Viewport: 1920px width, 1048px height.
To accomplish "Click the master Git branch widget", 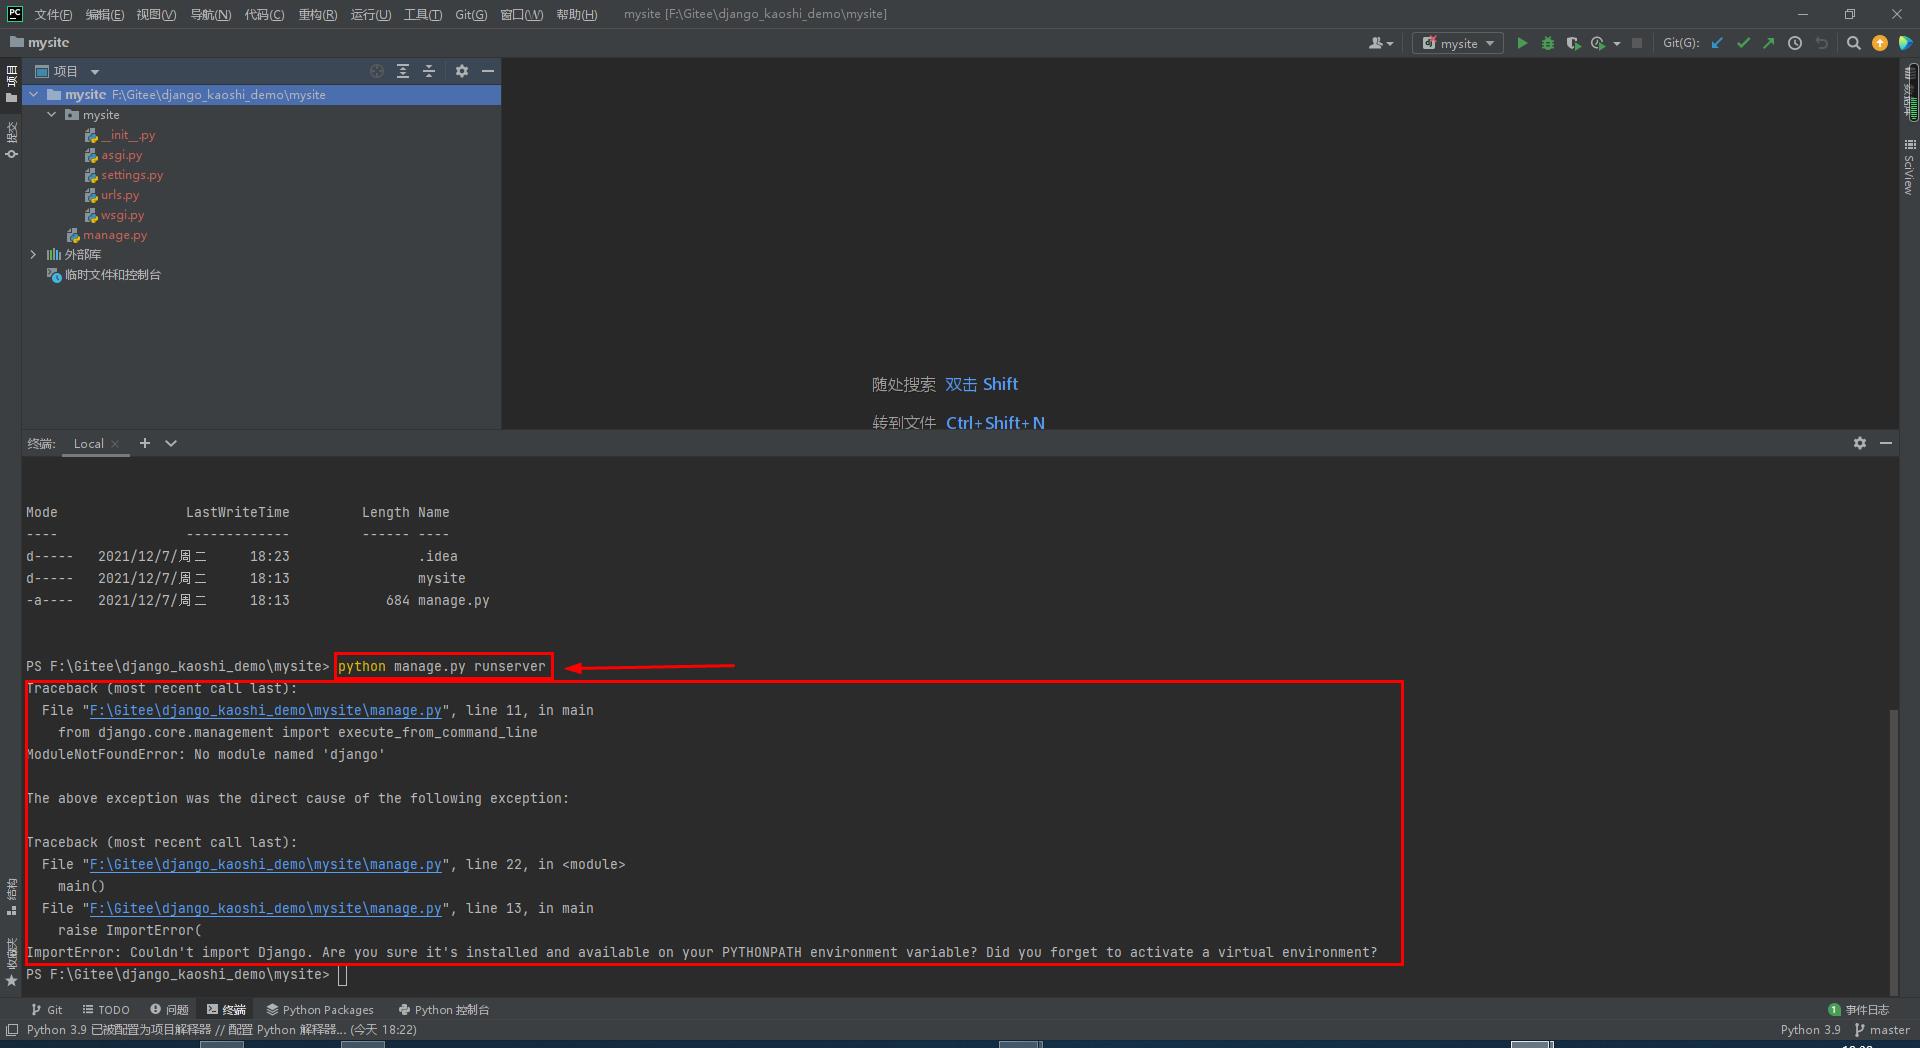I will (x=1882, y=1030).
